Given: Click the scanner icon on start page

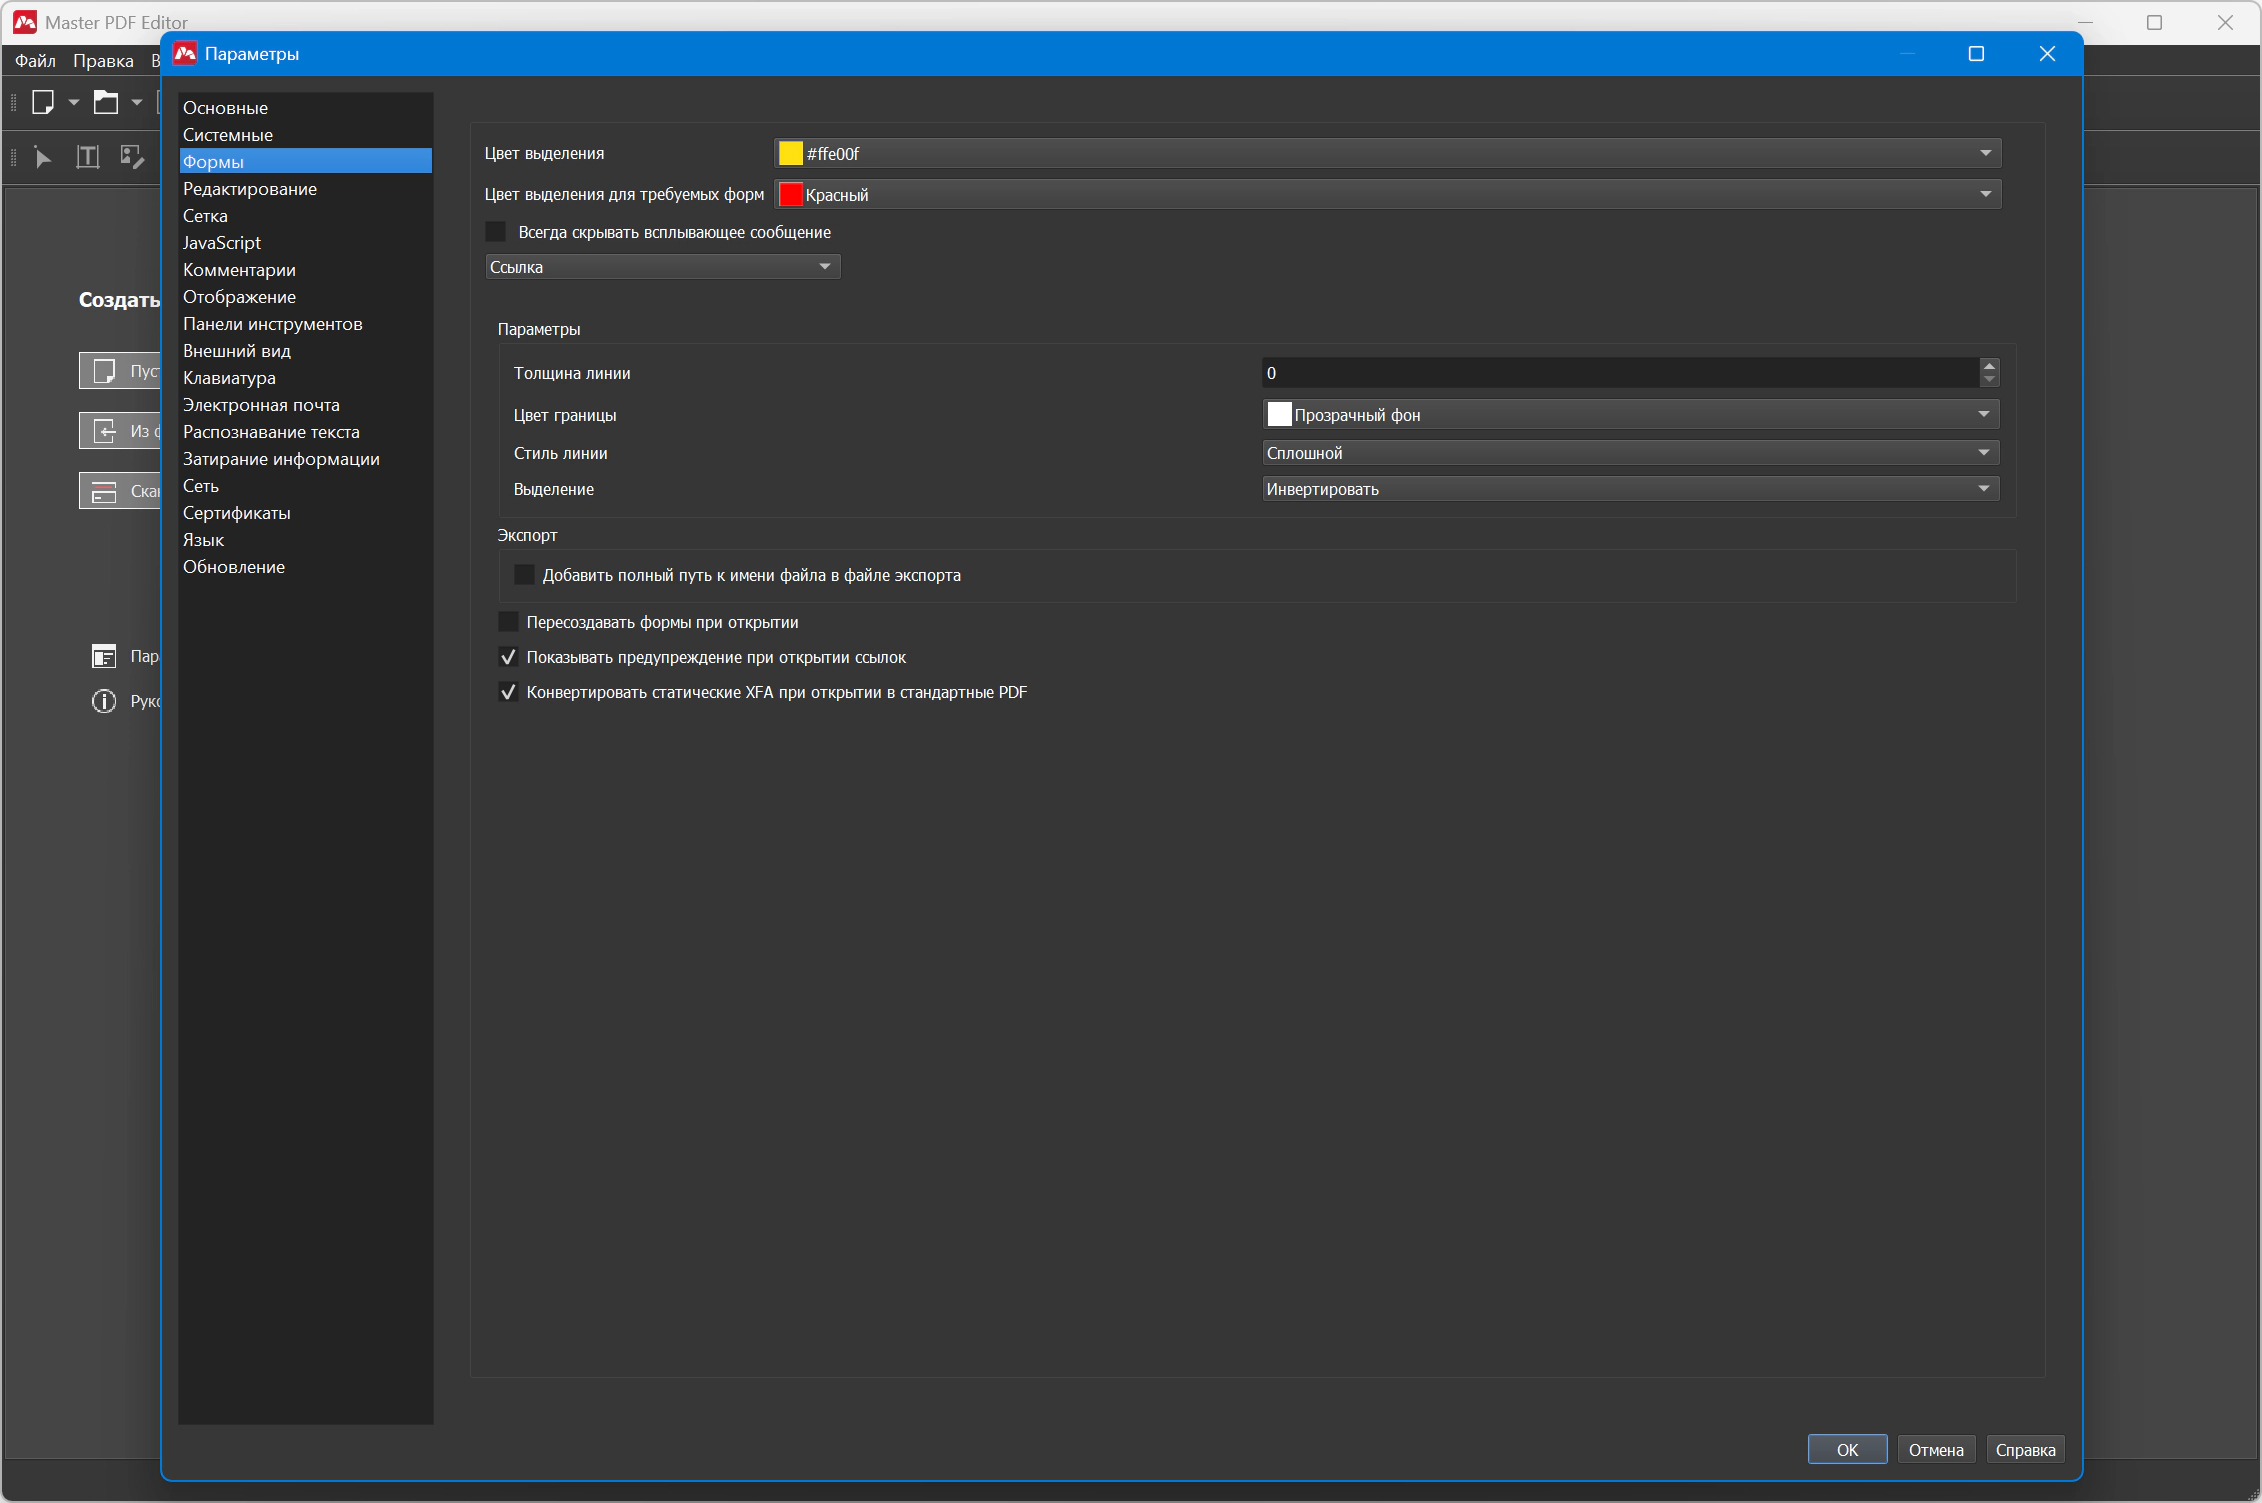Looking at the screenshot, I should pos(104,491).
